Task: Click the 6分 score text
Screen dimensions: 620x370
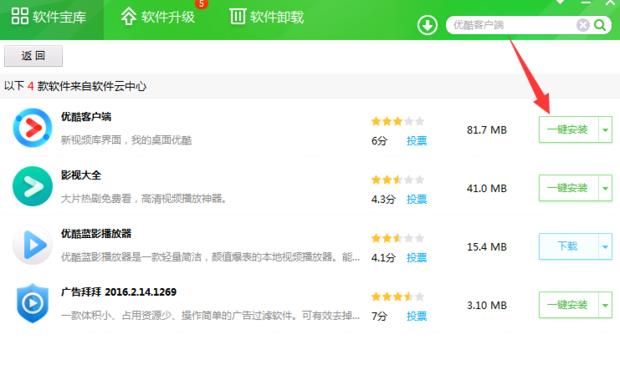Action: 379,141
